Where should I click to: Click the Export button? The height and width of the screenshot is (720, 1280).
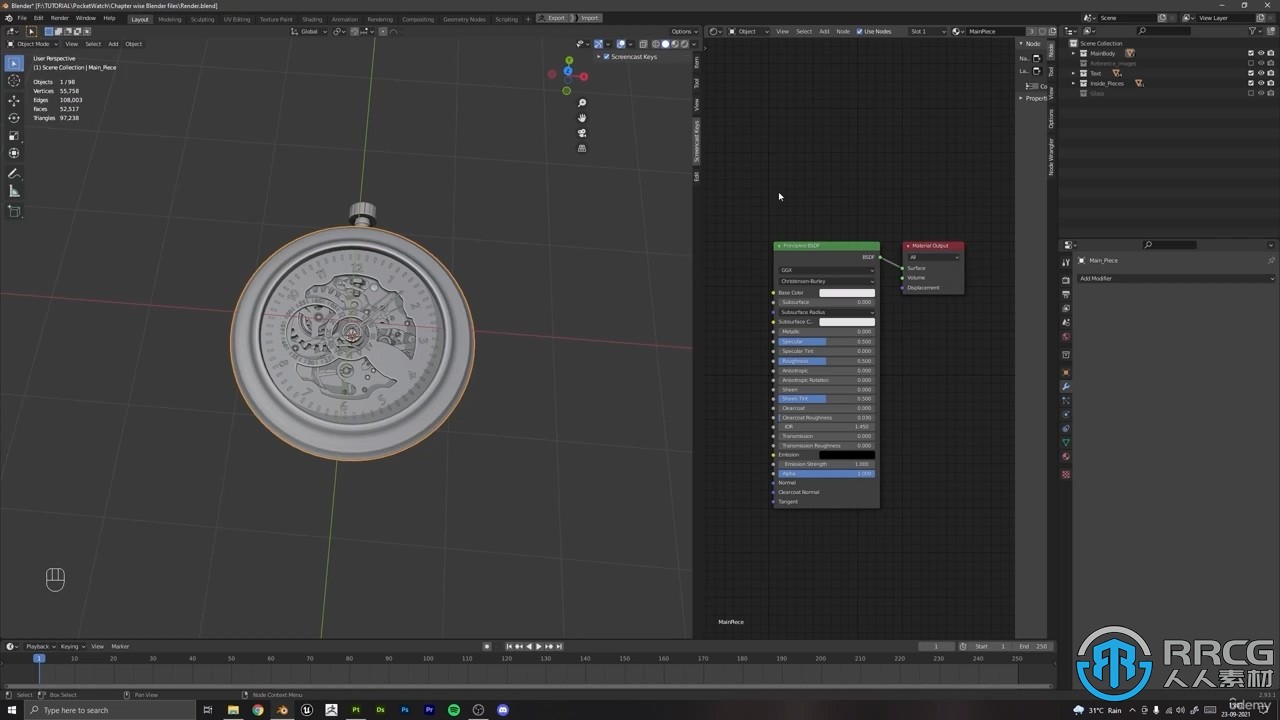553,18
